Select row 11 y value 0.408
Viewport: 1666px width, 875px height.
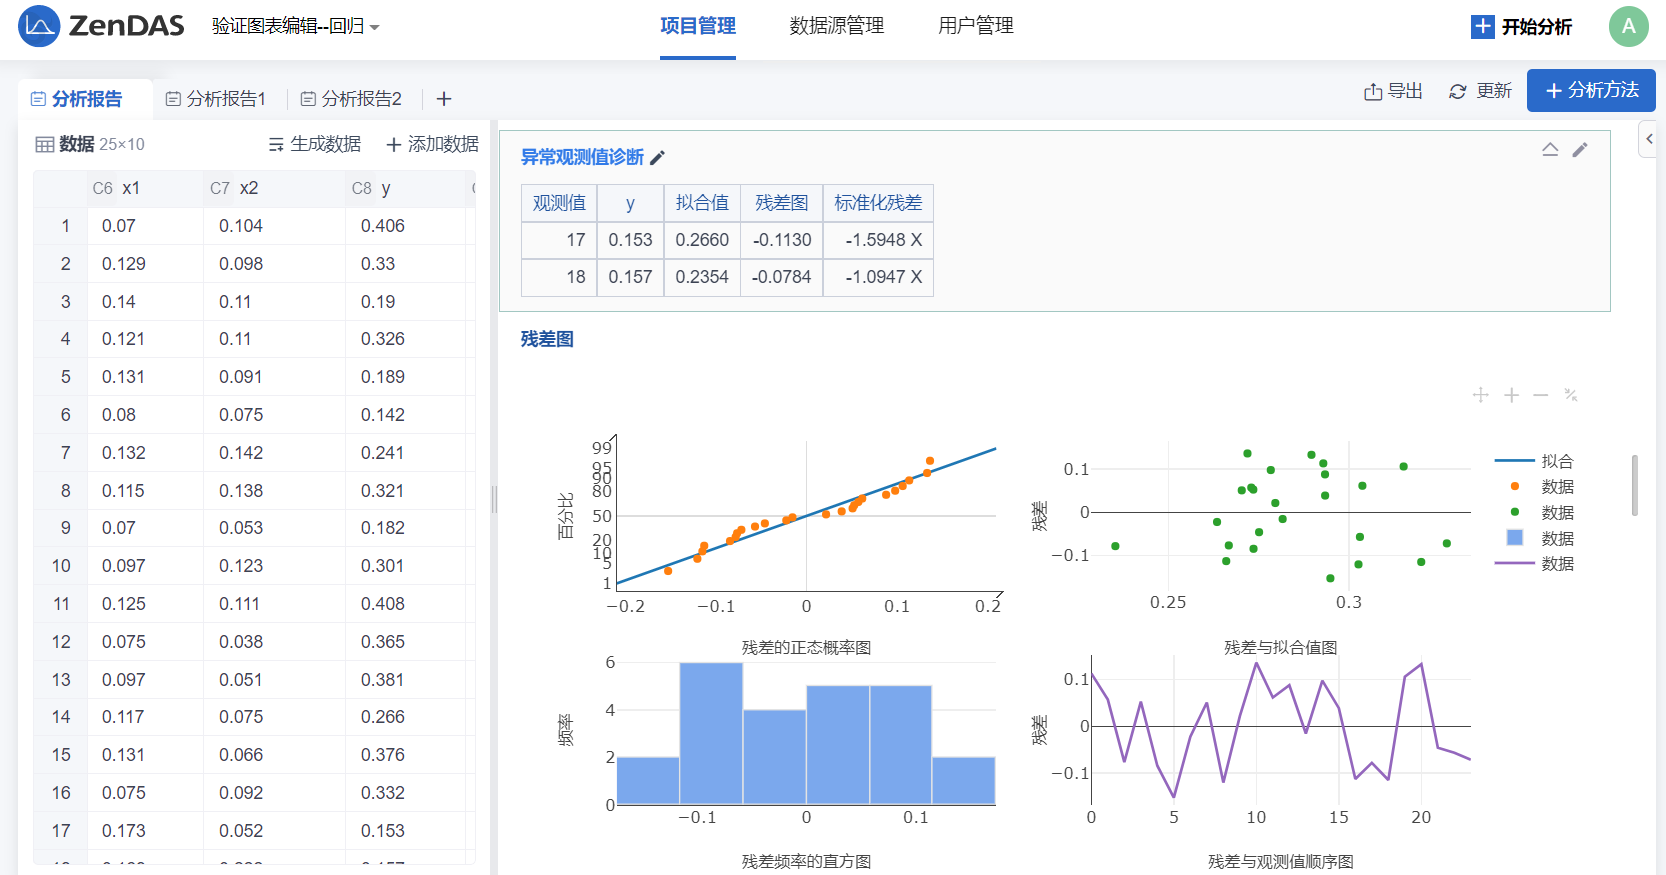coord(405,604)
